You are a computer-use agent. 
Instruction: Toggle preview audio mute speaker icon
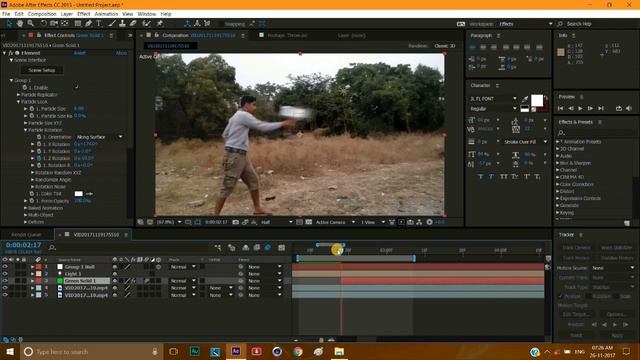pyautogui.click(x=629, y=109)
